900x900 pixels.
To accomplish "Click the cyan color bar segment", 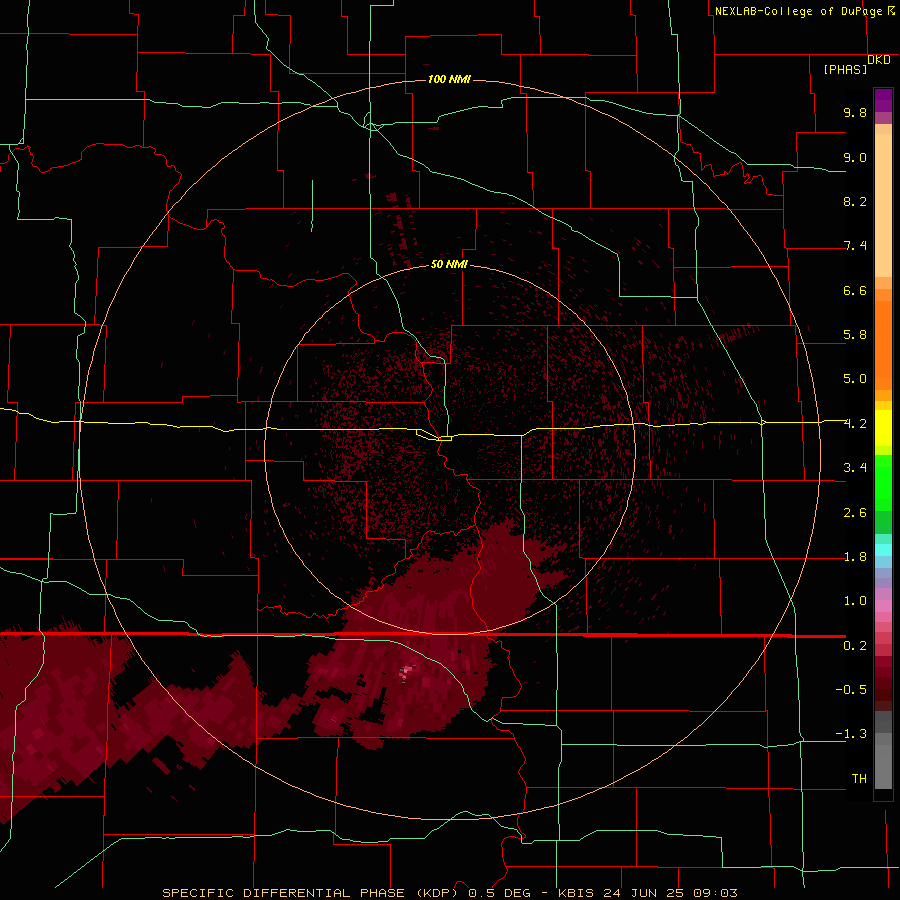I will point(883,550).
